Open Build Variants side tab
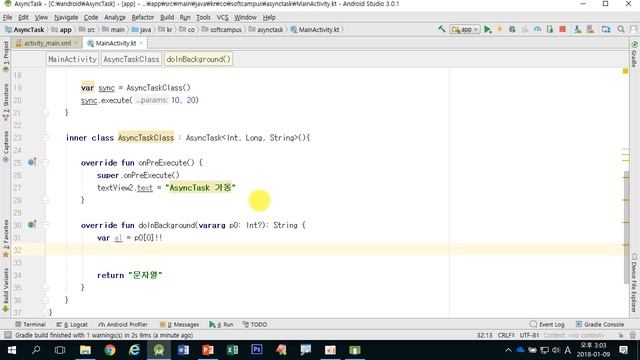Viewport: 640px width, 360px height. pos(5,290)
